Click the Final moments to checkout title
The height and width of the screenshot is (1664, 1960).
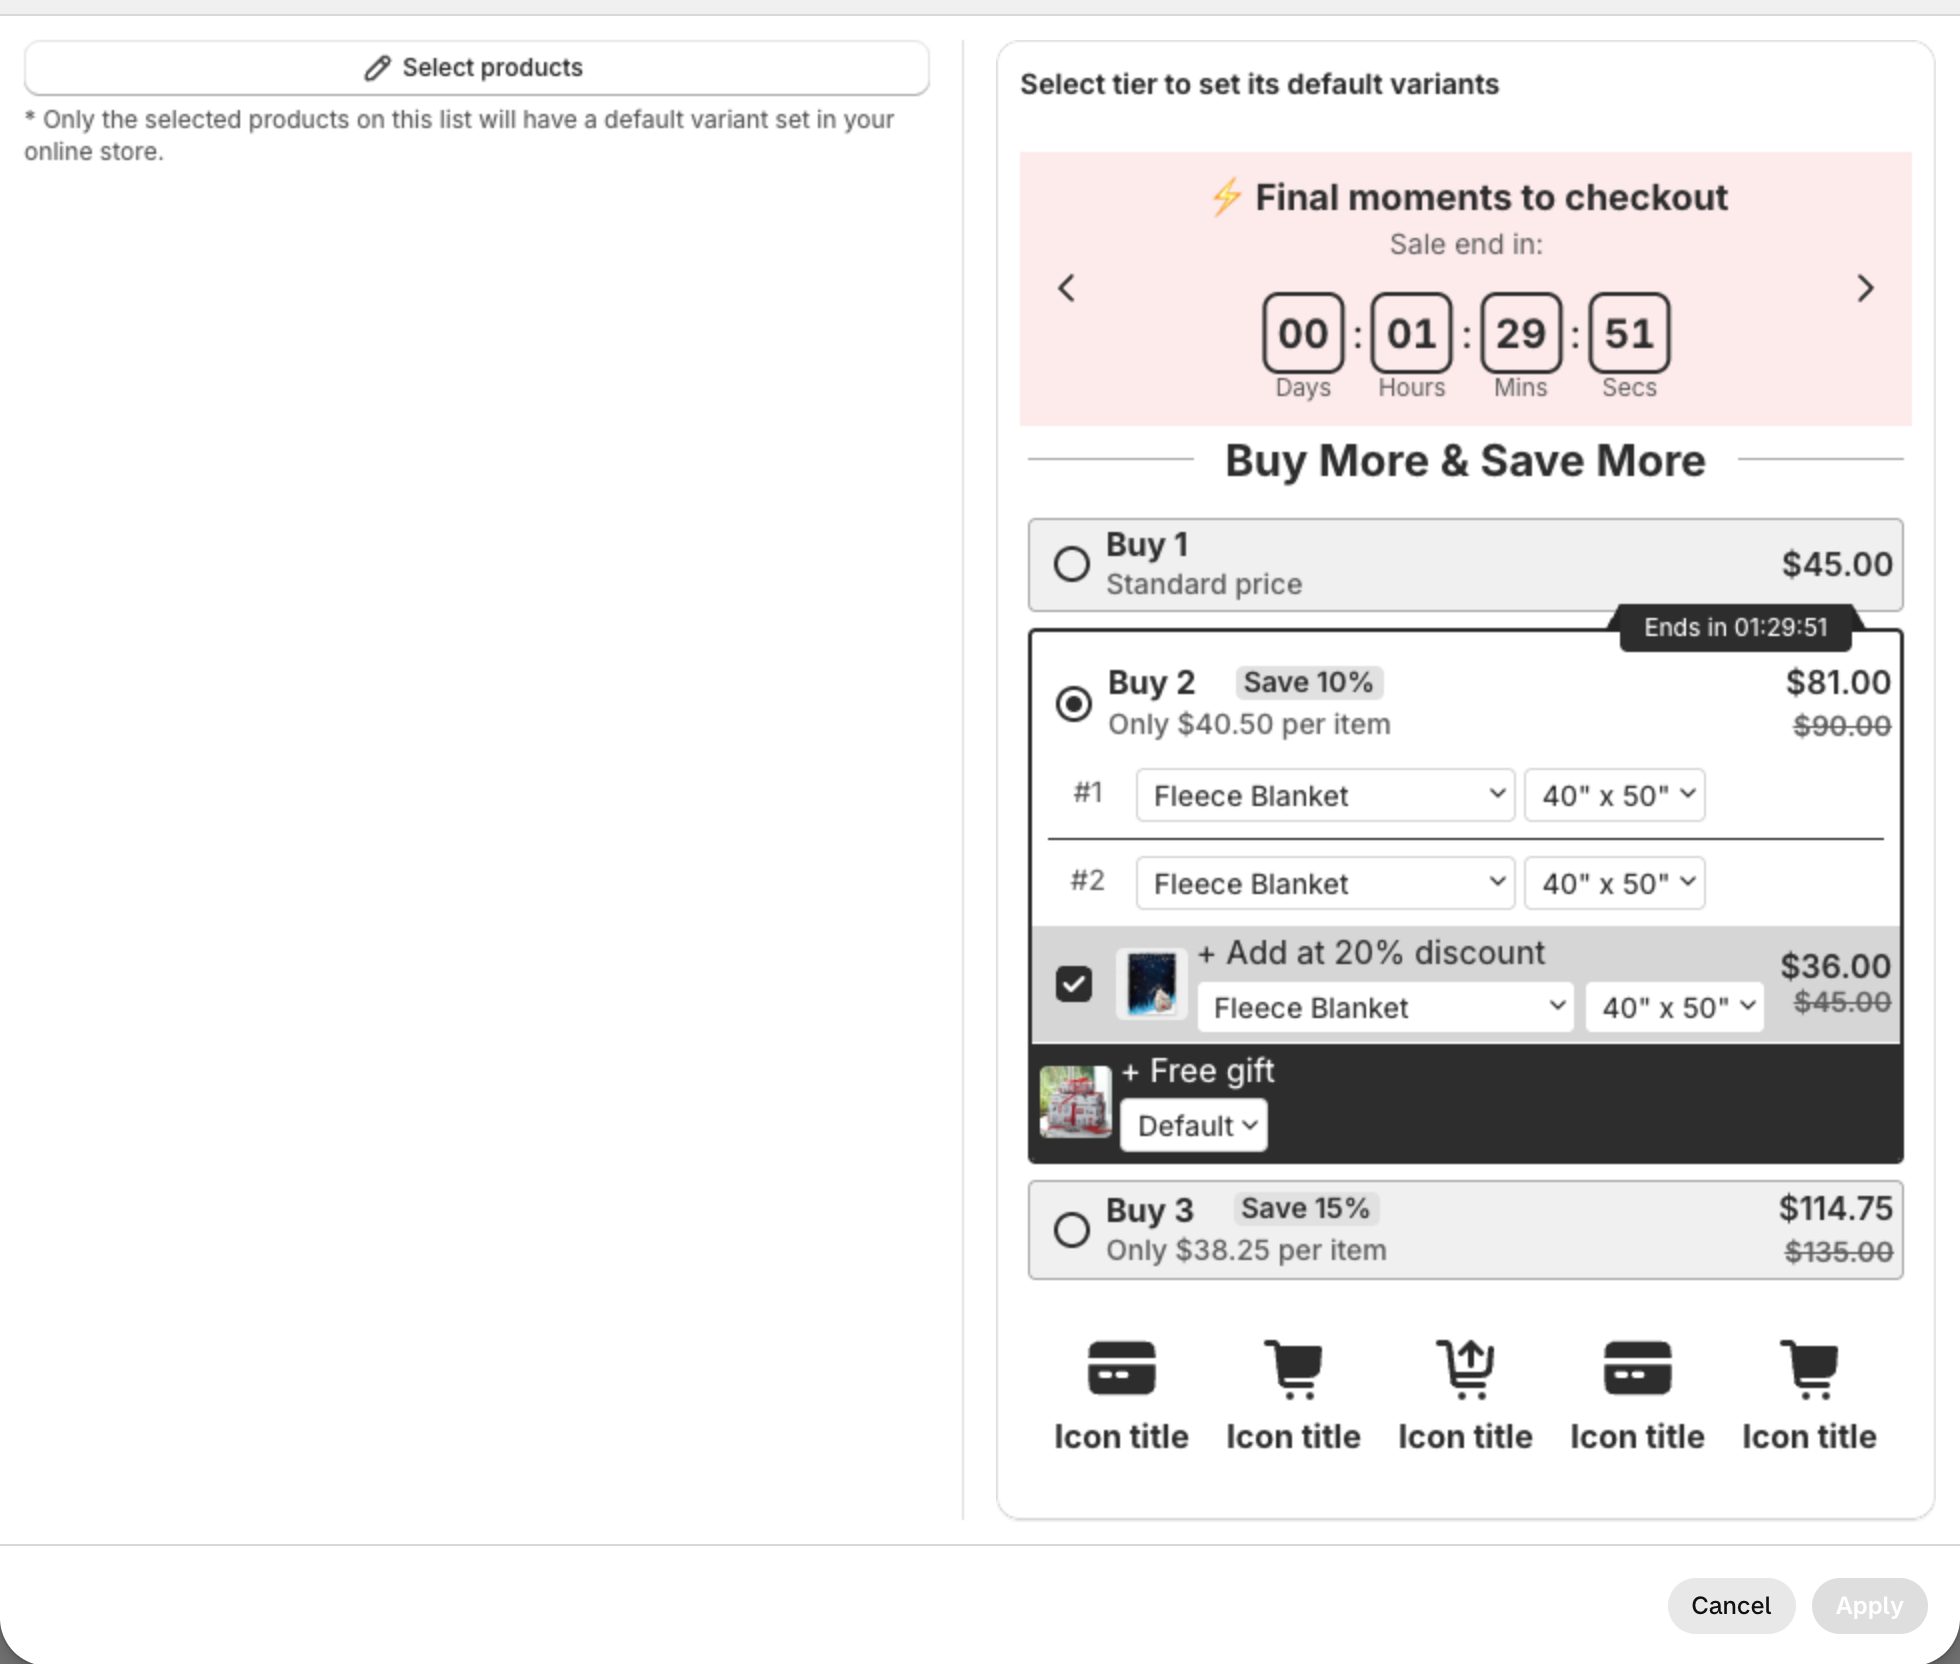pos(1491,197)
